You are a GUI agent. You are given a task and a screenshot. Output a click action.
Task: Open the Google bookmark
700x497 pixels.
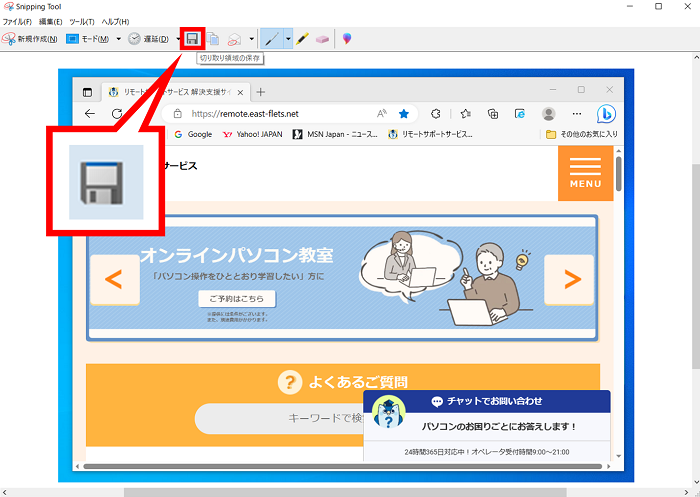pos(193,134)
